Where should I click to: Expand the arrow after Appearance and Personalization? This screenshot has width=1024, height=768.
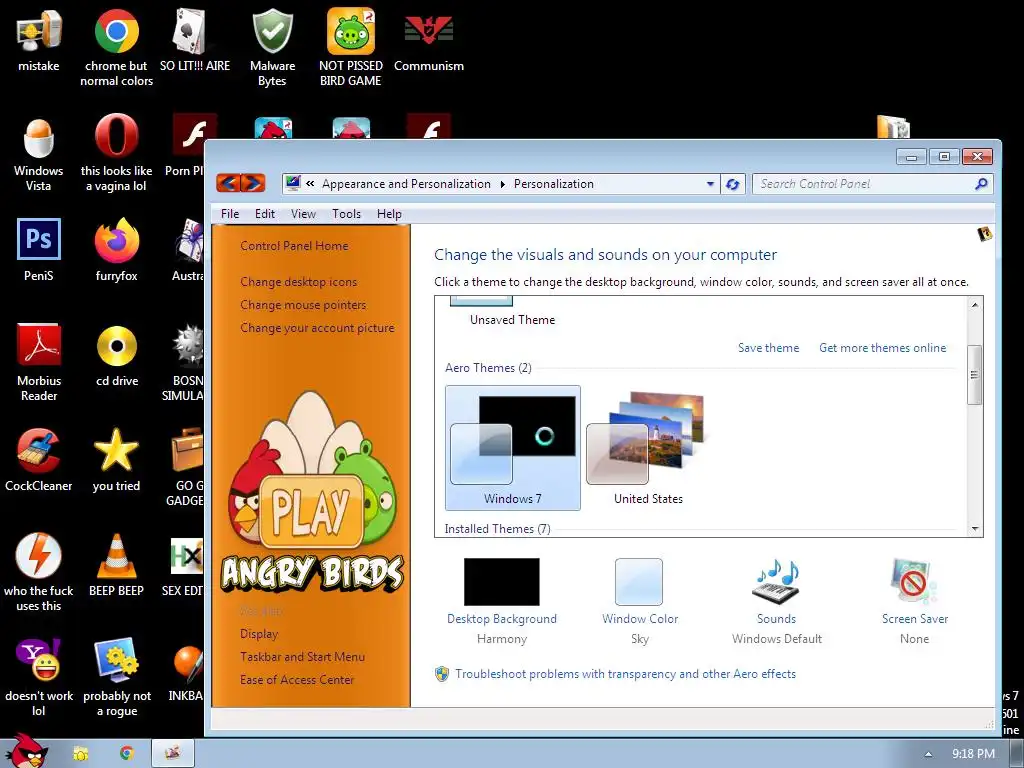(x=502, y=184)
